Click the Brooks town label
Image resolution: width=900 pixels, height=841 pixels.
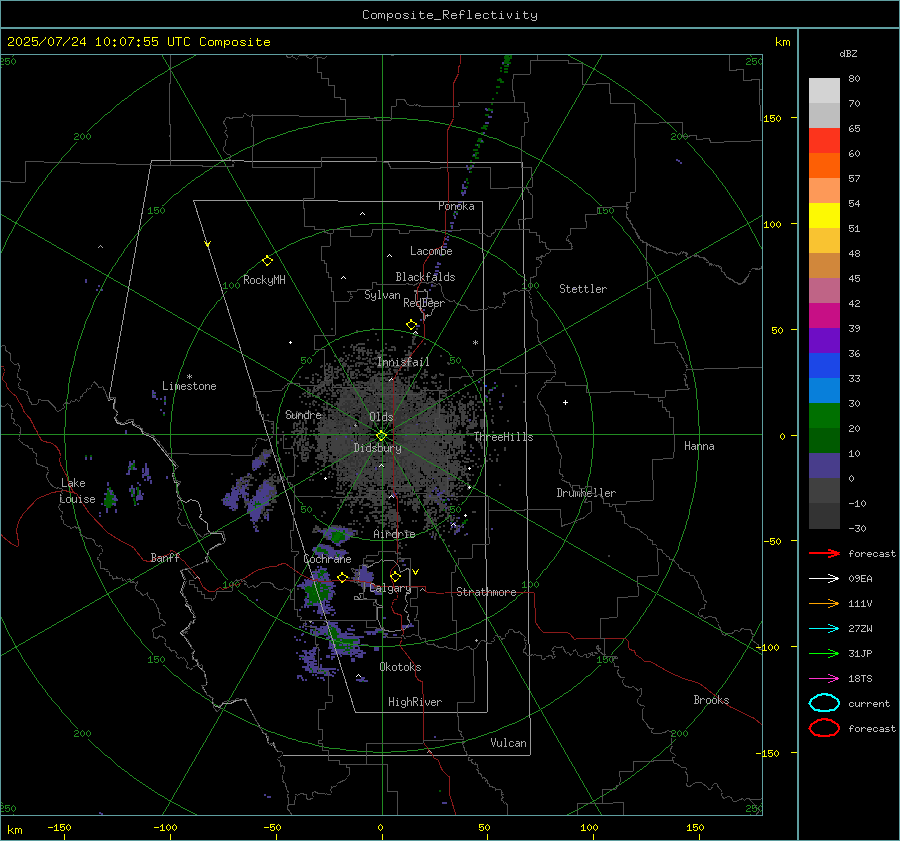[x=711, y=700]
